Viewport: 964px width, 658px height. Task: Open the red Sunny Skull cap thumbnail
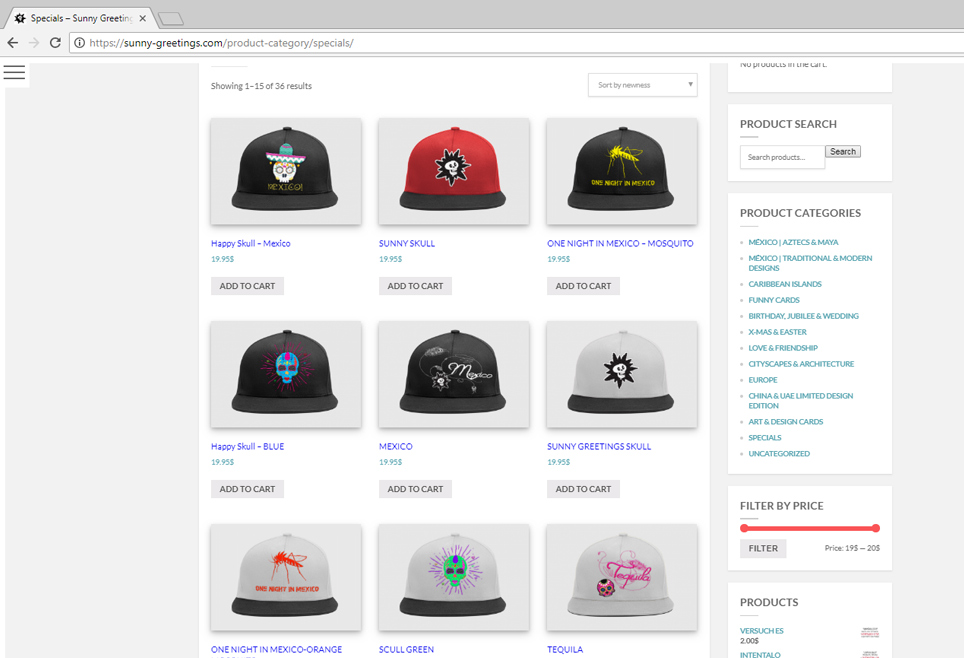point(454,171)
